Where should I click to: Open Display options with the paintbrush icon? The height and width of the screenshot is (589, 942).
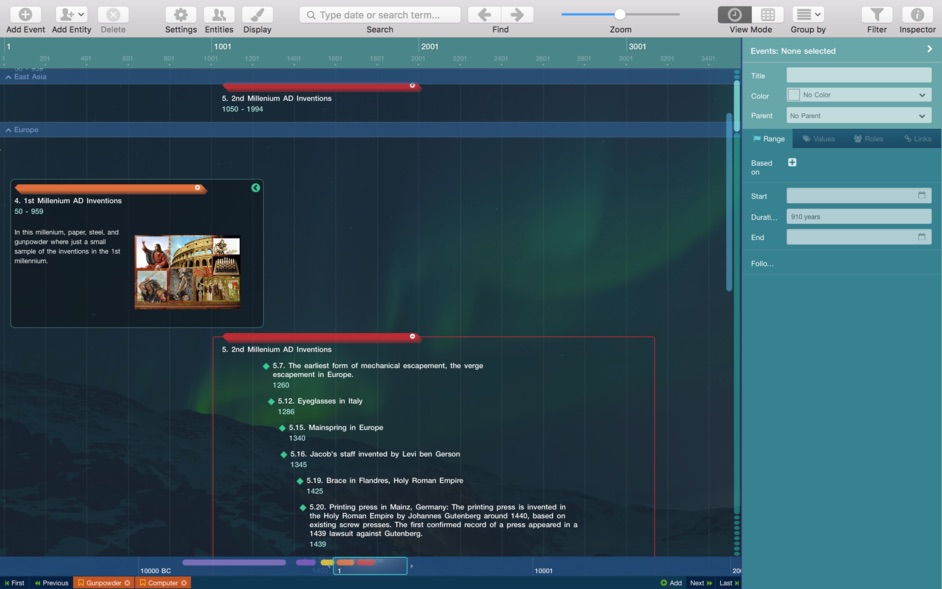pos(257,14)
